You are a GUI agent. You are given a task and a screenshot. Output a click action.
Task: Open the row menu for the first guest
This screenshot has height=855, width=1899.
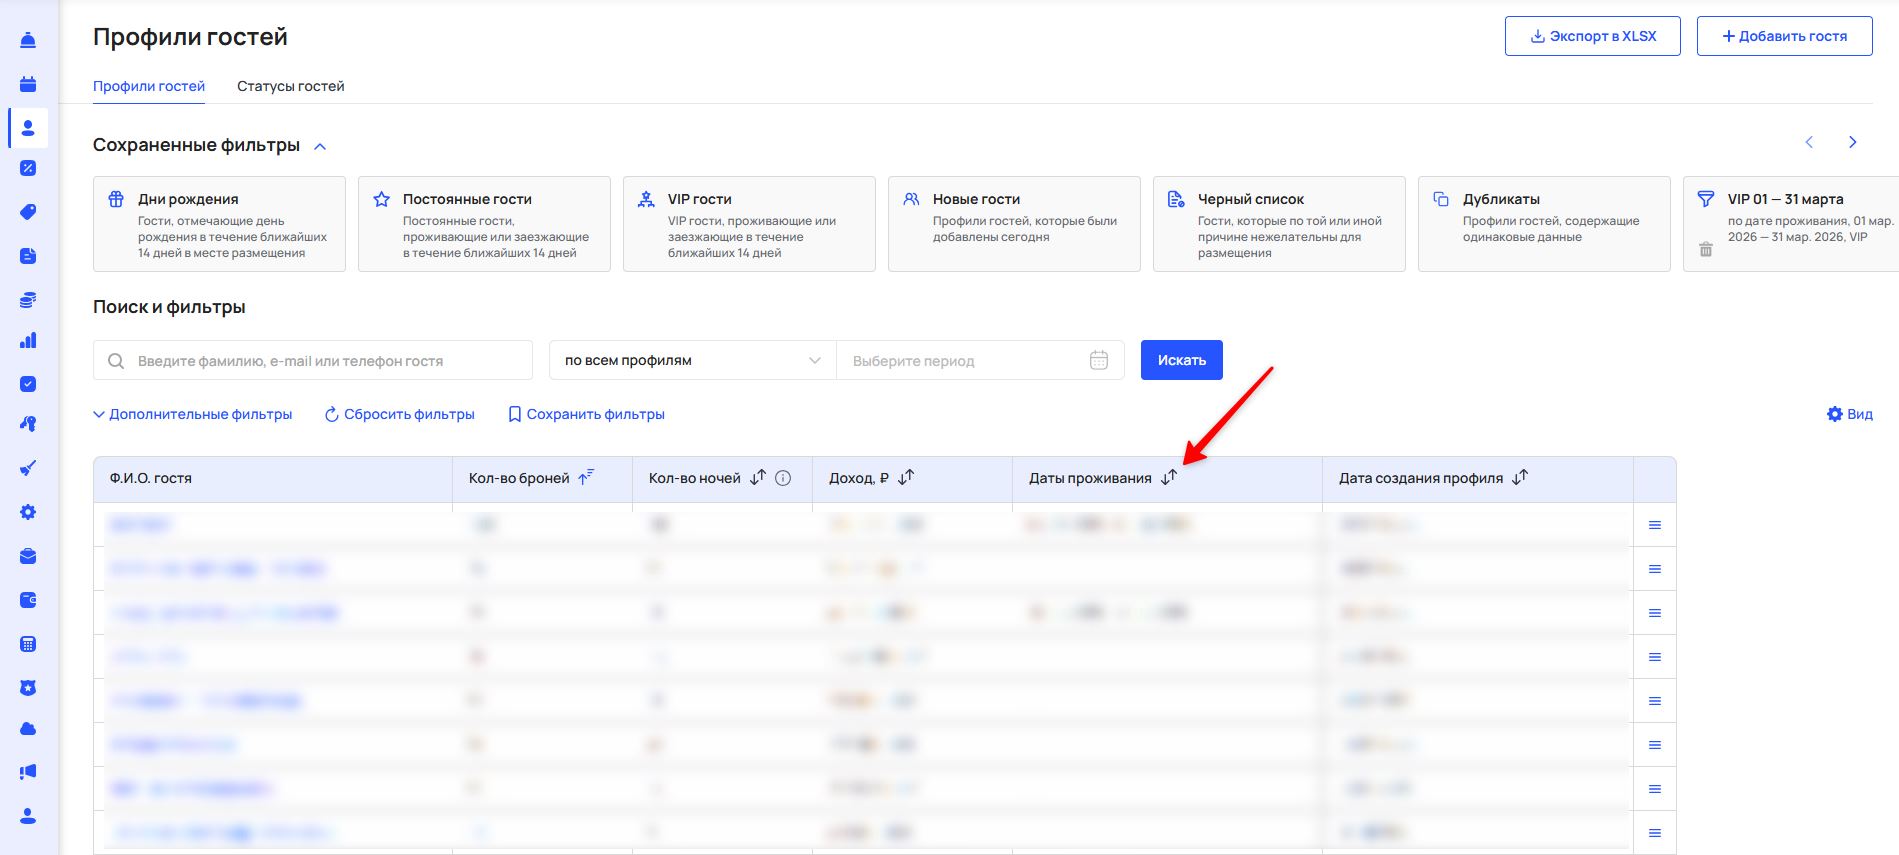tap(1655, 525)
